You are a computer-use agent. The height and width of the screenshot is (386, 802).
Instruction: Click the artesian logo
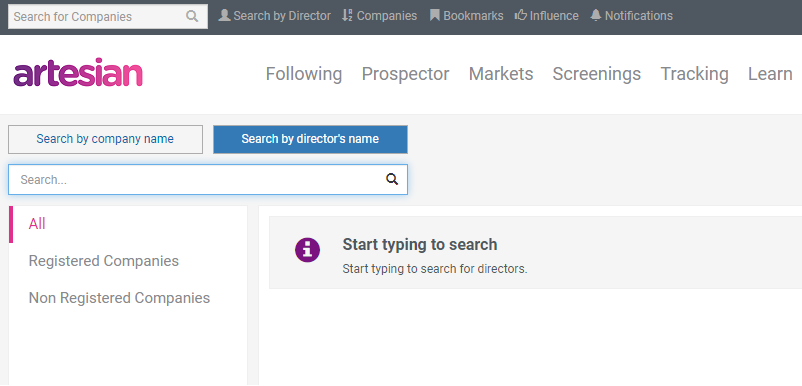click(x=78, y=73)
